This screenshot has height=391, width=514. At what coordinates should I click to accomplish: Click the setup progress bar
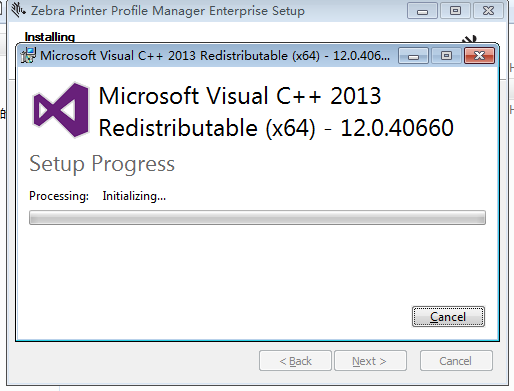(257, 217)
